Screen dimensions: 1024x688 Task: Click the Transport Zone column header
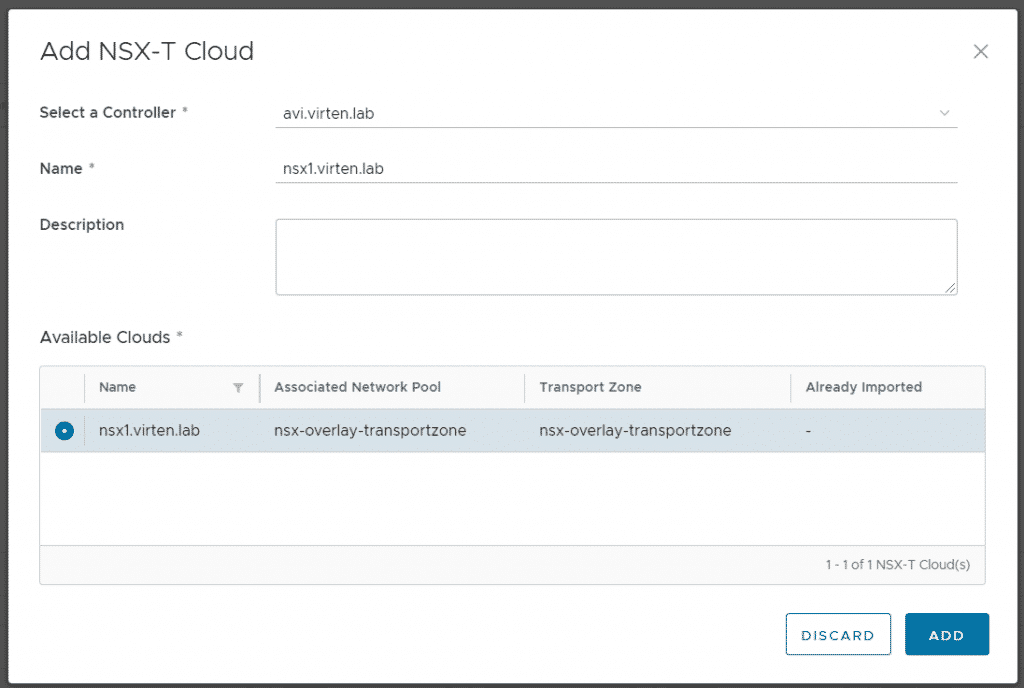590,387
